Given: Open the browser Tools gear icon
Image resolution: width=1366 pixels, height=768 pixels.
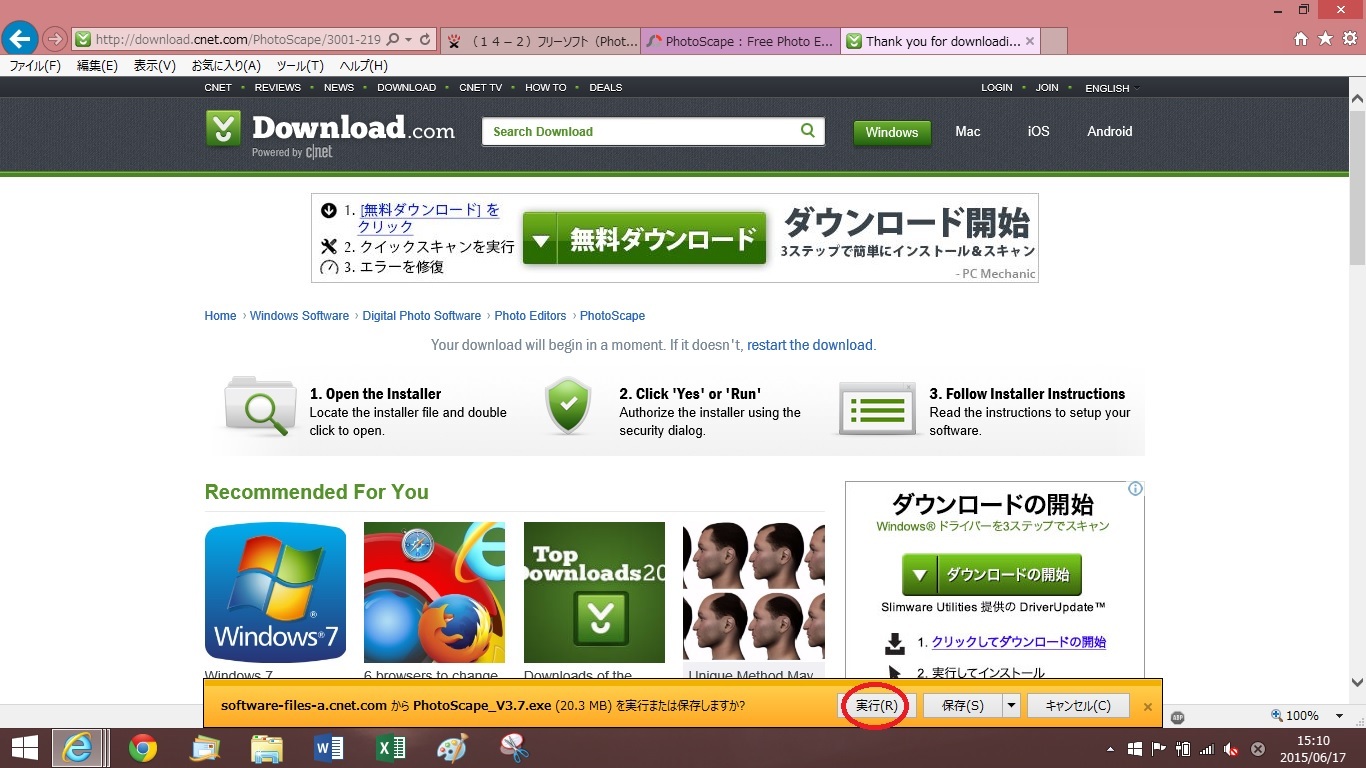Looking at the screenshot, I should [1349, 39].
